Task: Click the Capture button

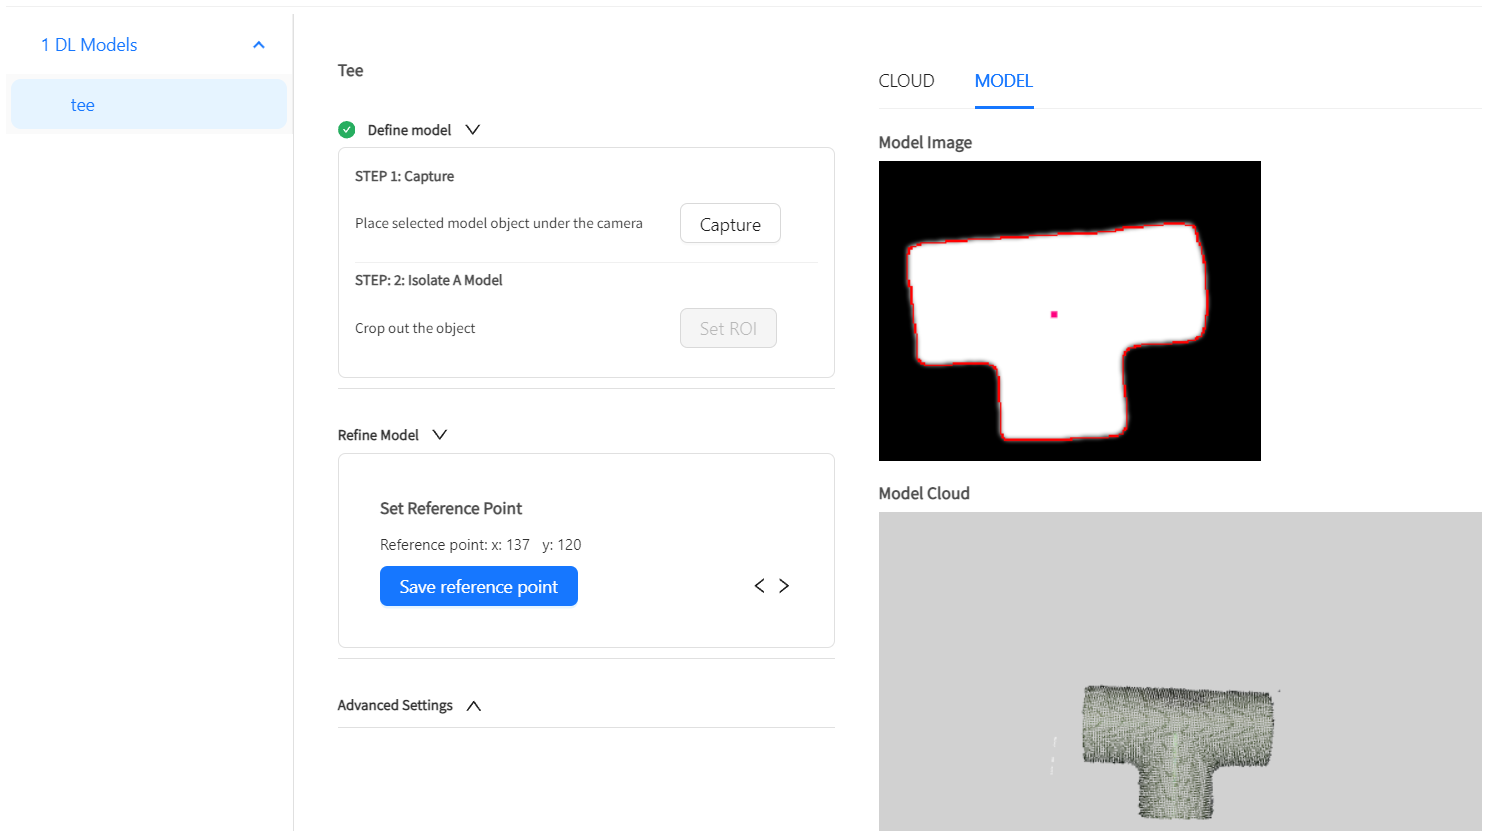Action: (730, 224)
